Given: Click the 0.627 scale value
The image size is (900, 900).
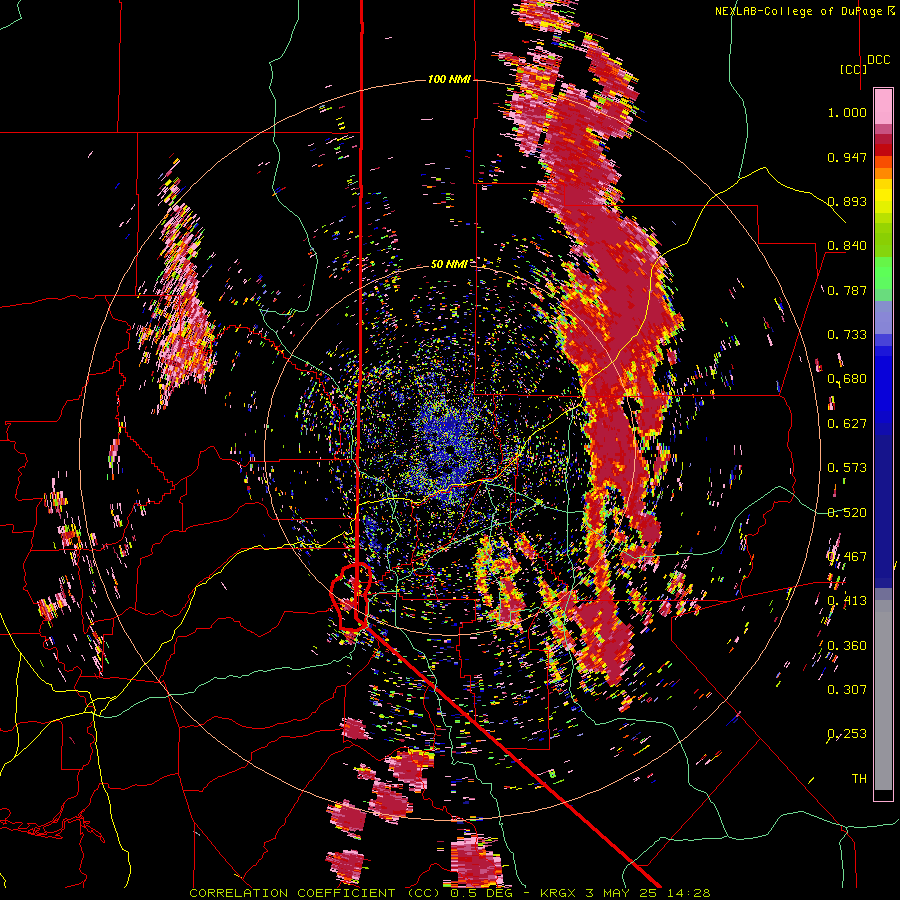Looking at the screenshot, I should pos(847,424).
